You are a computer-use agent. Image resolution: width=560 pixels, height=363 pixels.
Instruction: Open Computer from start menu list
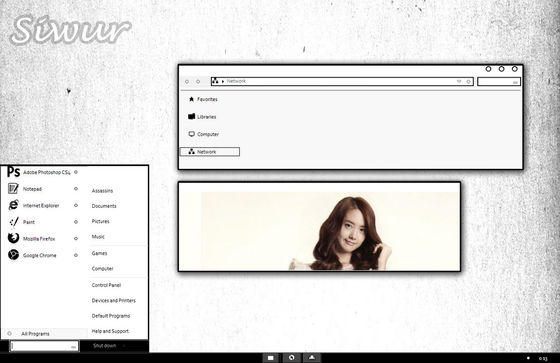tap(102, 269)
